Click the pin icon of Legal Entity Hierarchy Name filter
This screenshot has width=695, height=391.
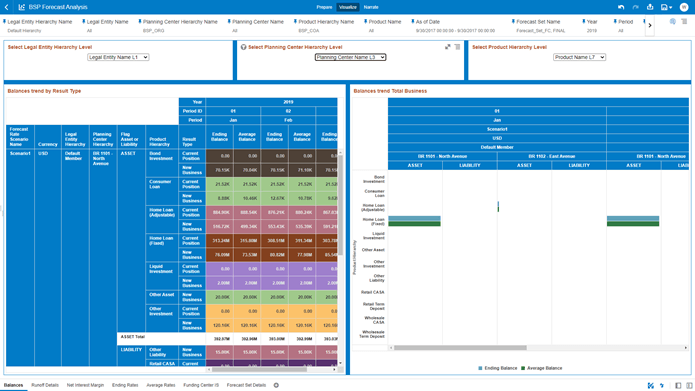4,21
